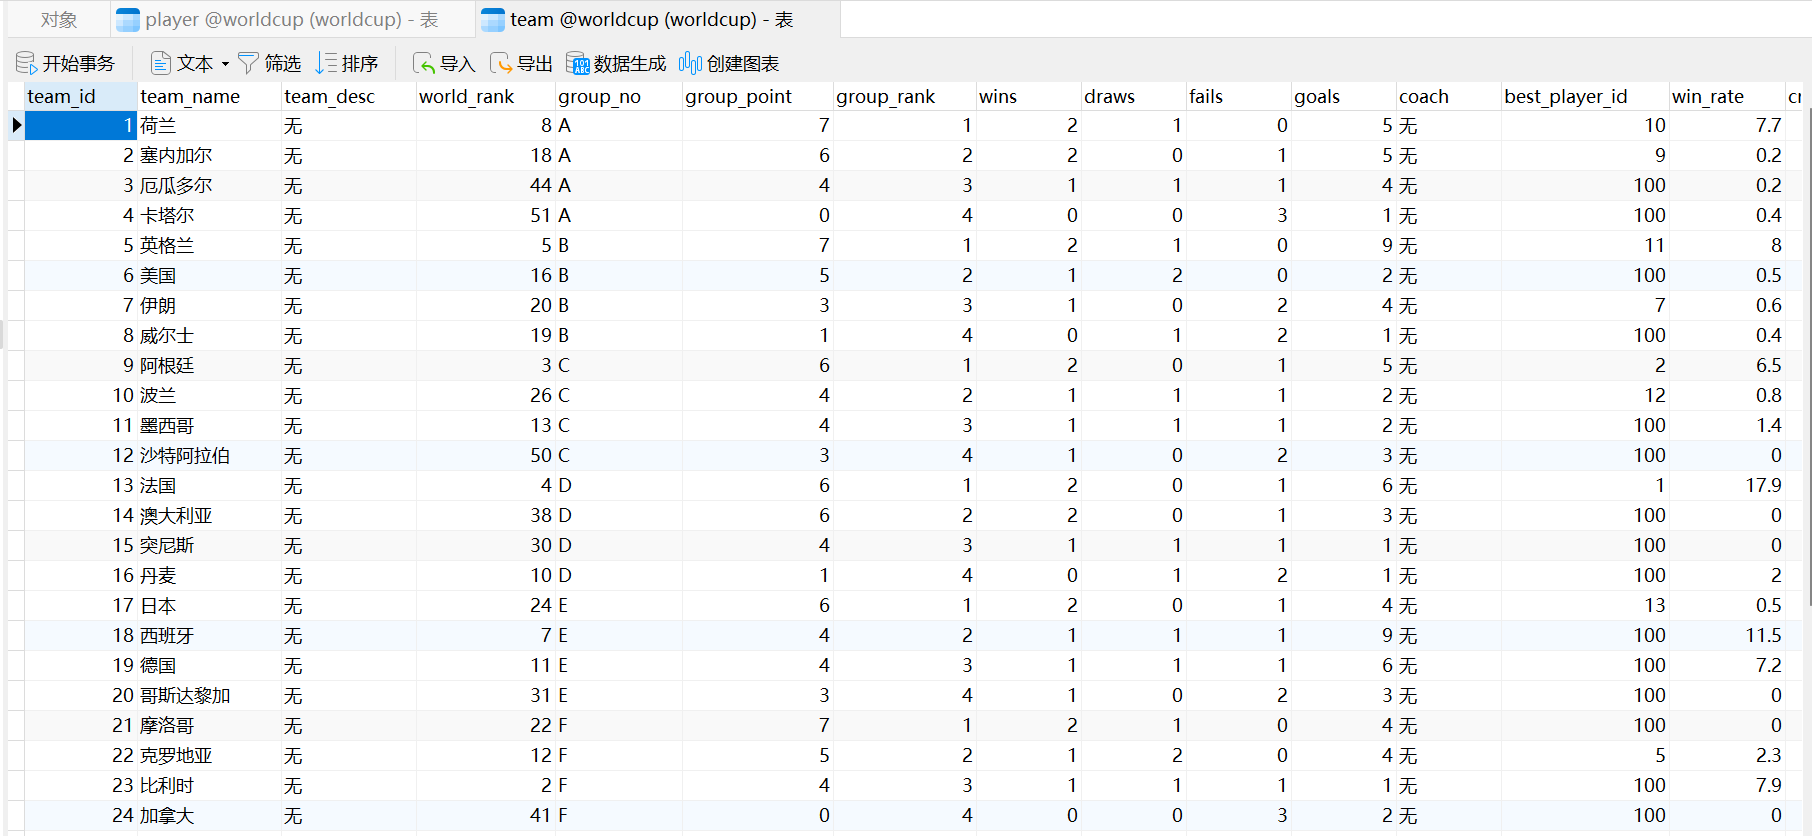Select the team name cell 美国
This screenshot has height=836, width=1812.
[209, 275]
